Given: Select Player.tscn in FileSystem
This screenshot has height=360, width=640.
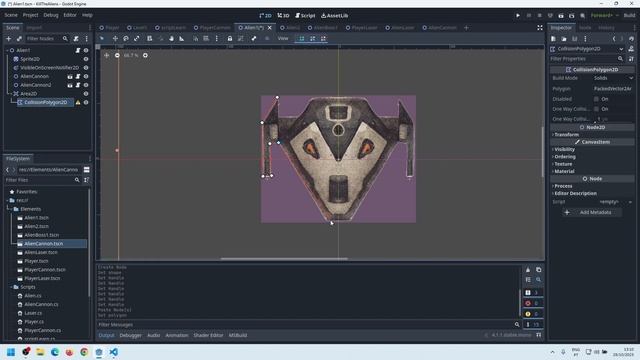Looking at the screenshot, I should (x=36, y=261).
